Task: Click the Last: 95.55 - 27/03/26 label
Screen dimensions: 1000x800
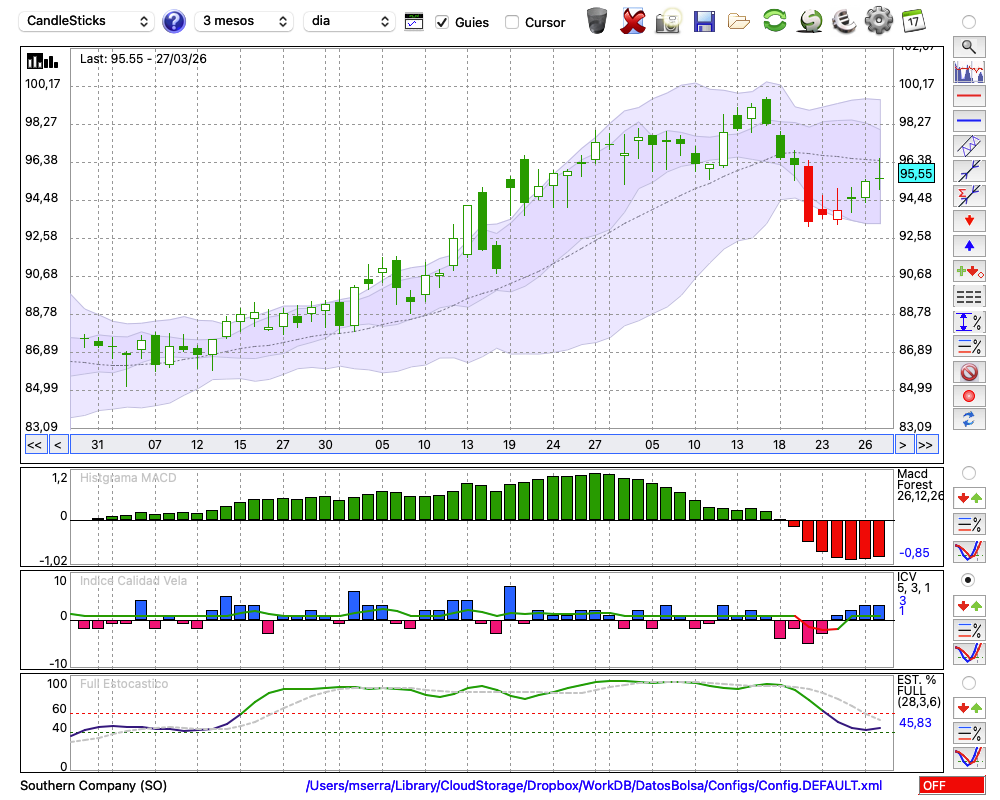Action: click(x=143, y=59)
